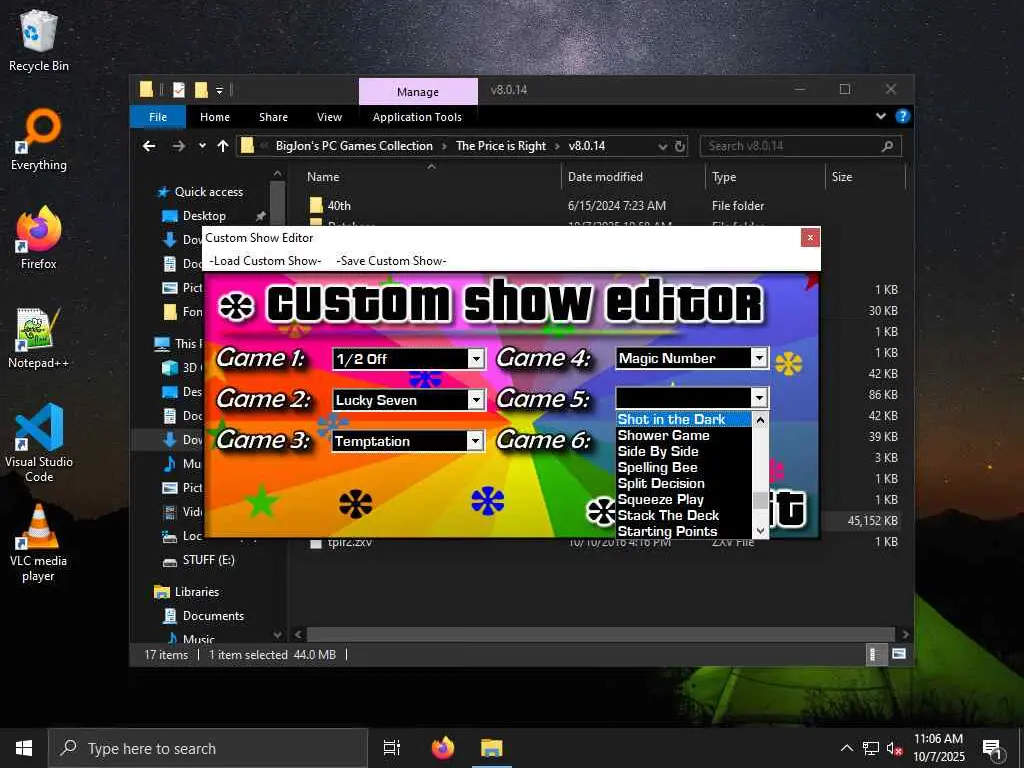Image resolution: width=1024 pixels, height=768 pixels.
Task: Click the muted volume tray icon
Action: pyautogui.click(x=894, y=748)
